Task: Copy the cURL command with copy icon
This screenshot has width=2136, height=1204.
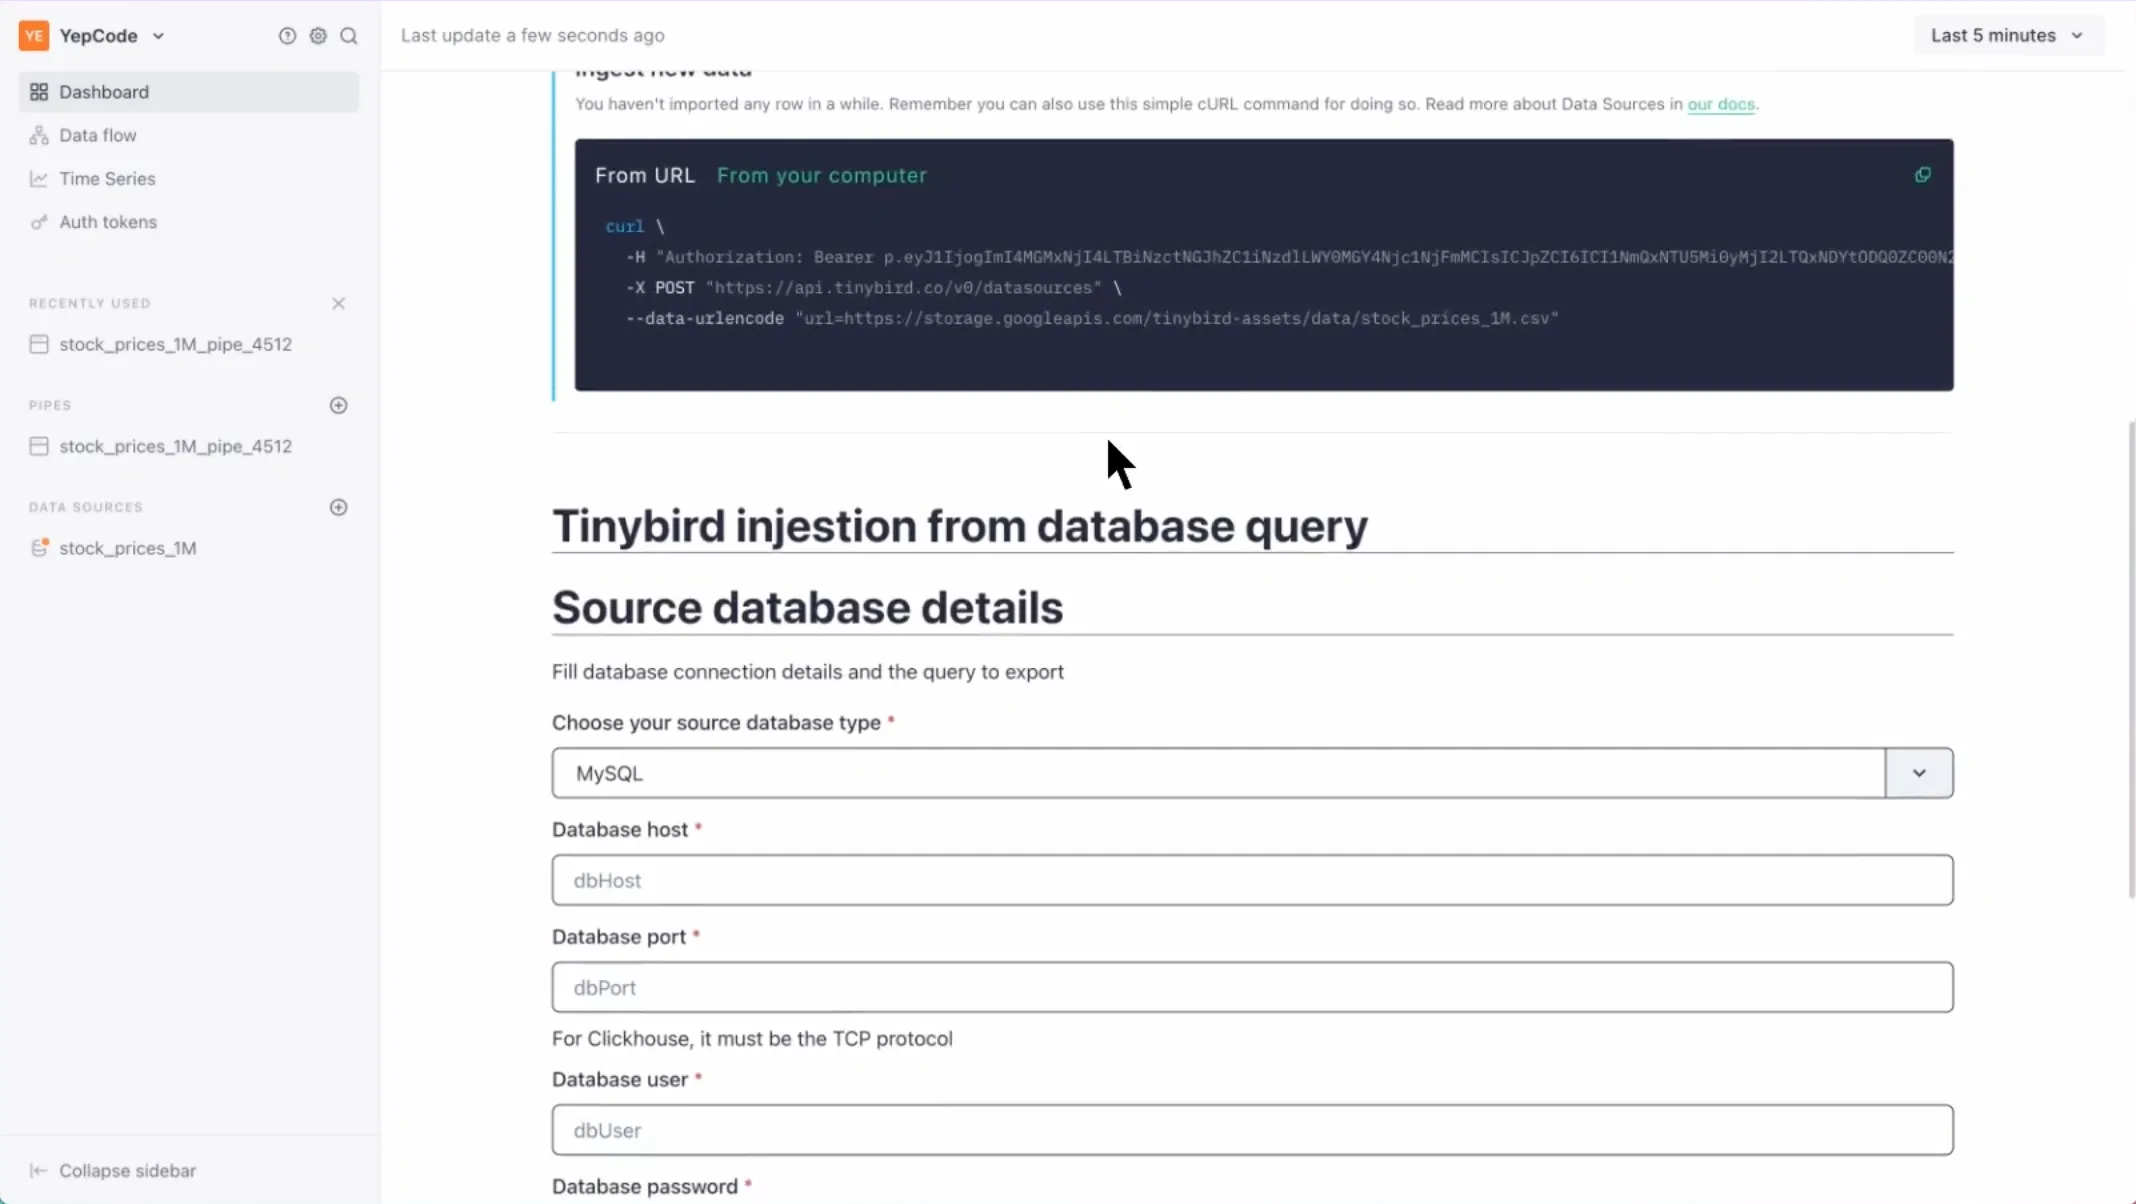Action: pyautogui.click(x=1922, y=175)
